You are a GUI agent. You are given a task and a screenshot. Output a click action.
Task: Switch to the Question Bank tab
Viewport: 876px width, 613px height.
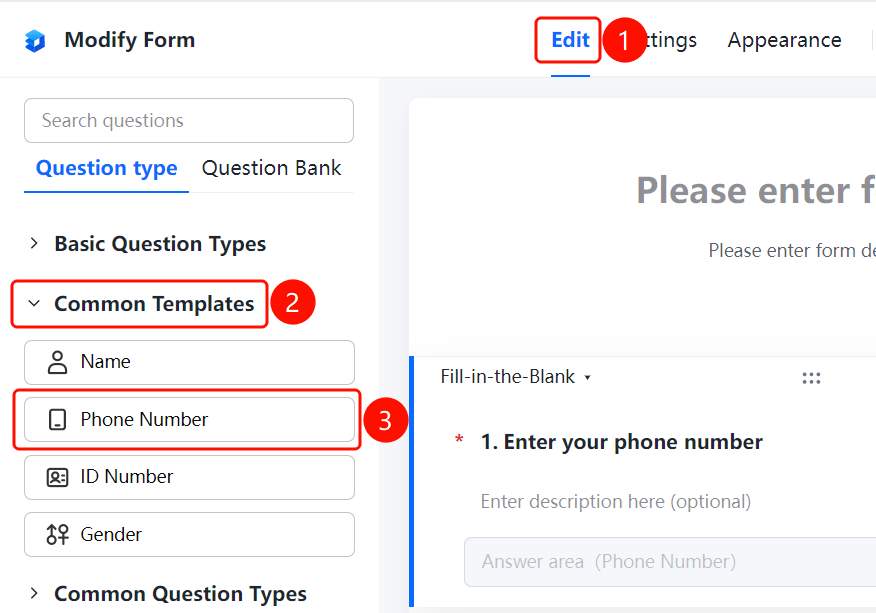click(272, 168)
